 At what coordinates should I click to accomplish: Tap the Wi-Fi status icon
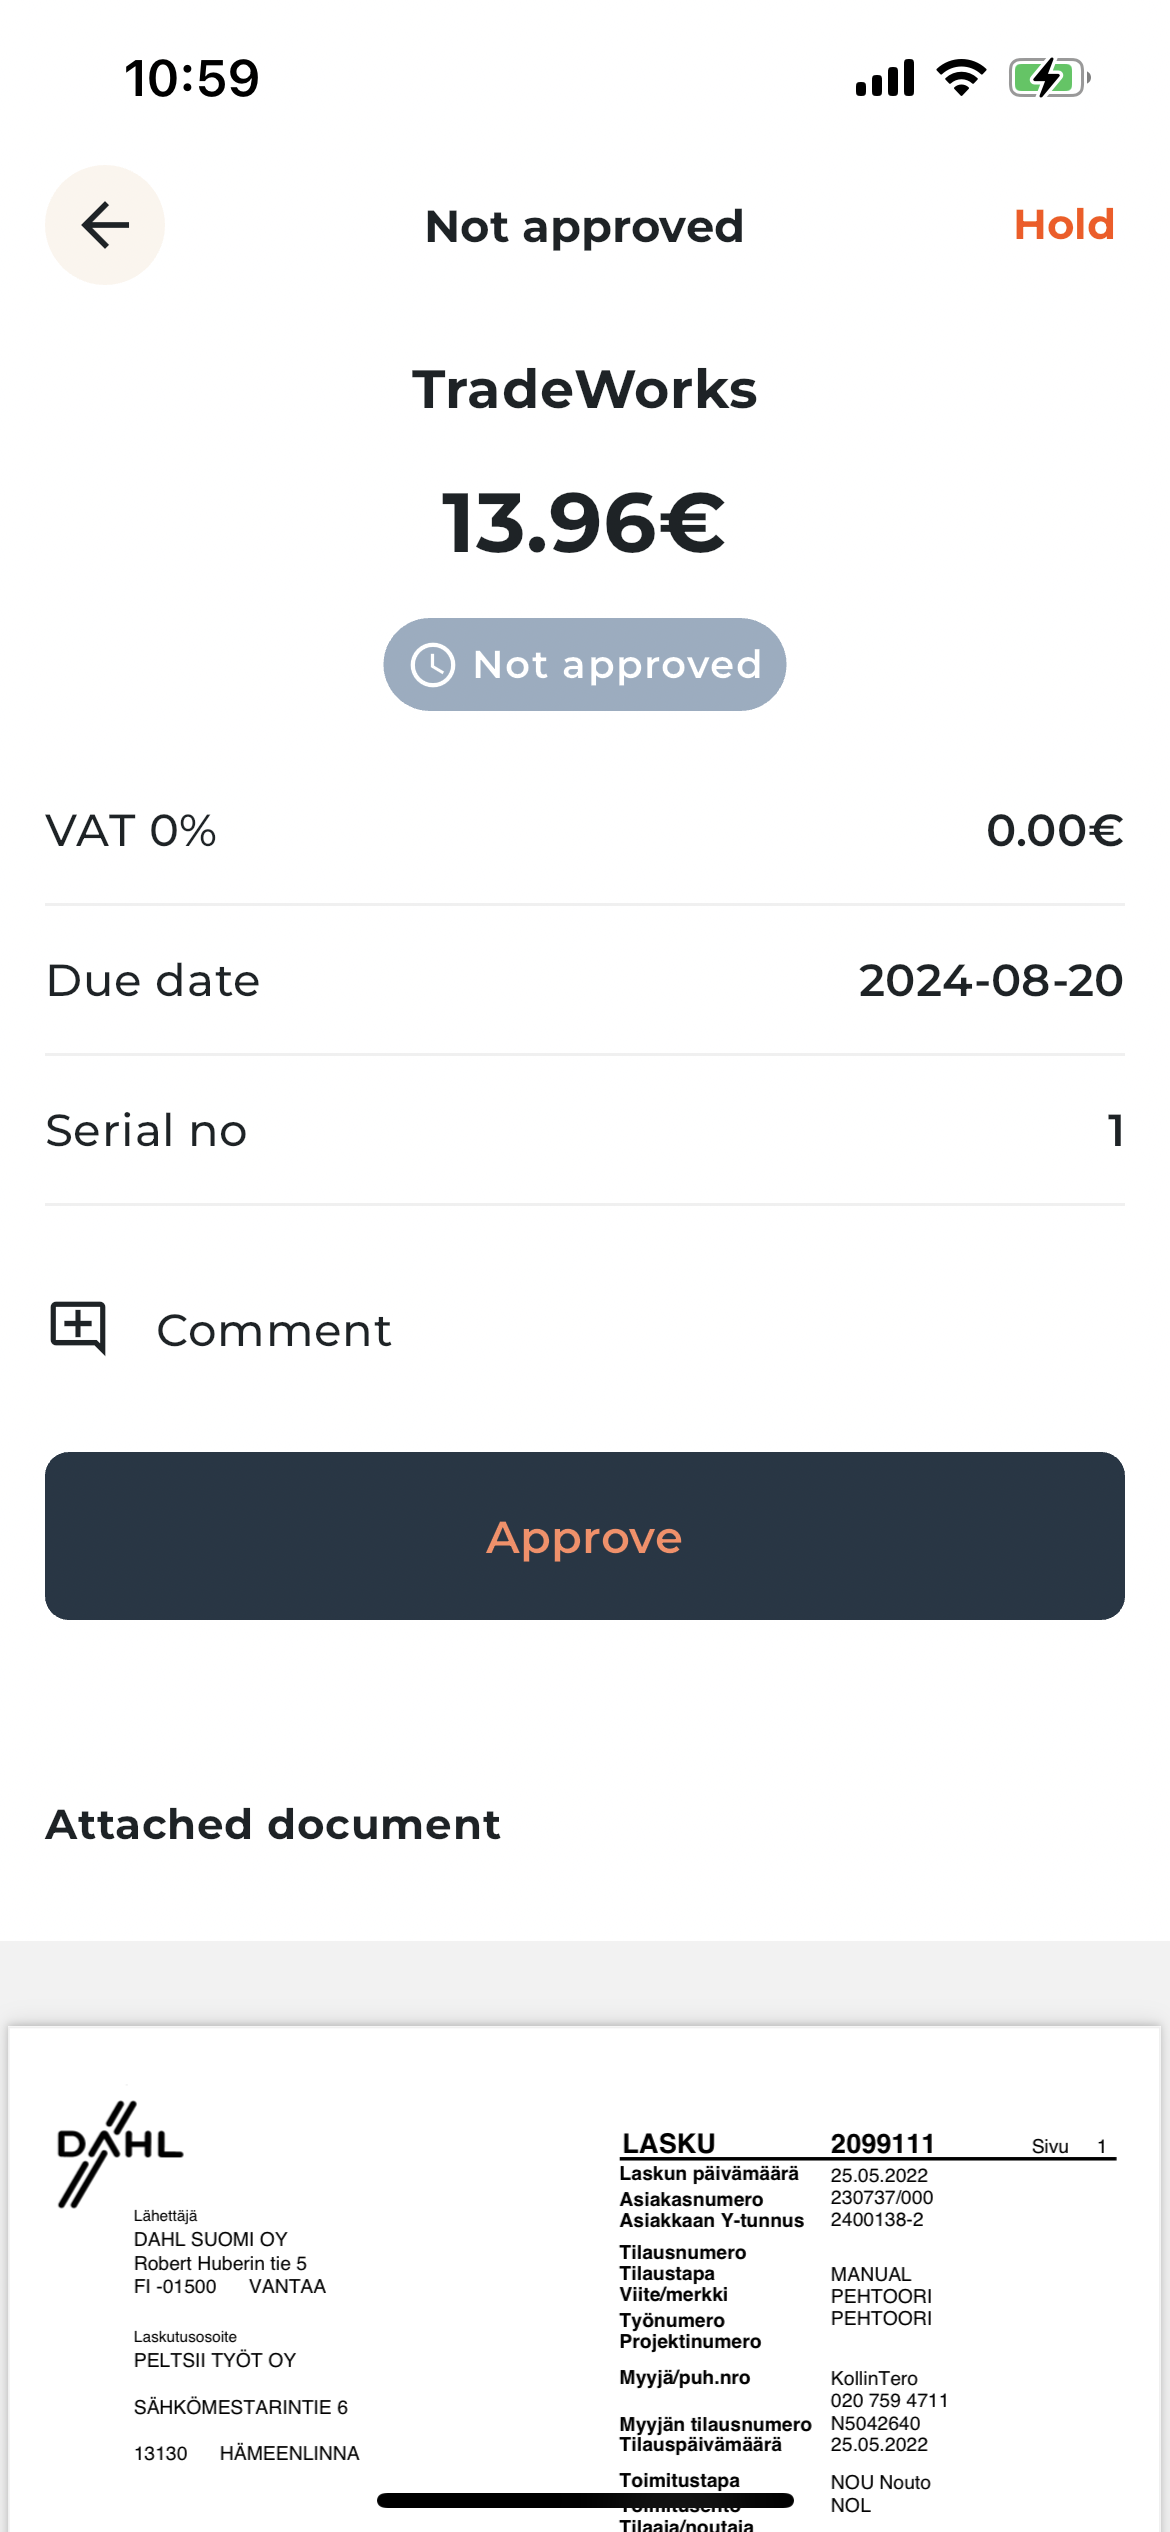coord(961,78)
